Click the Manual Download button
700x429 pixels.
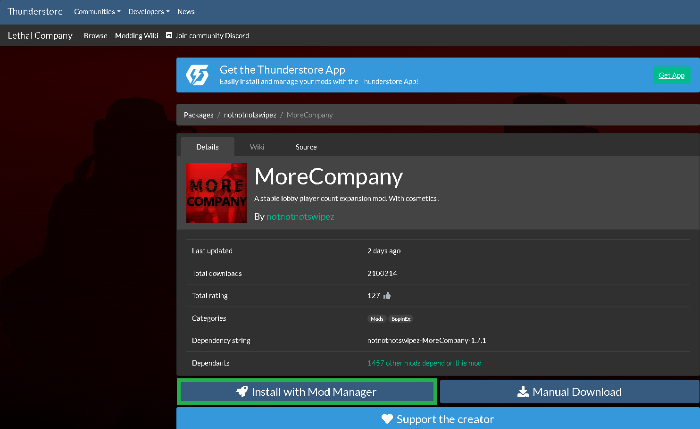click(x=570, y=392)
